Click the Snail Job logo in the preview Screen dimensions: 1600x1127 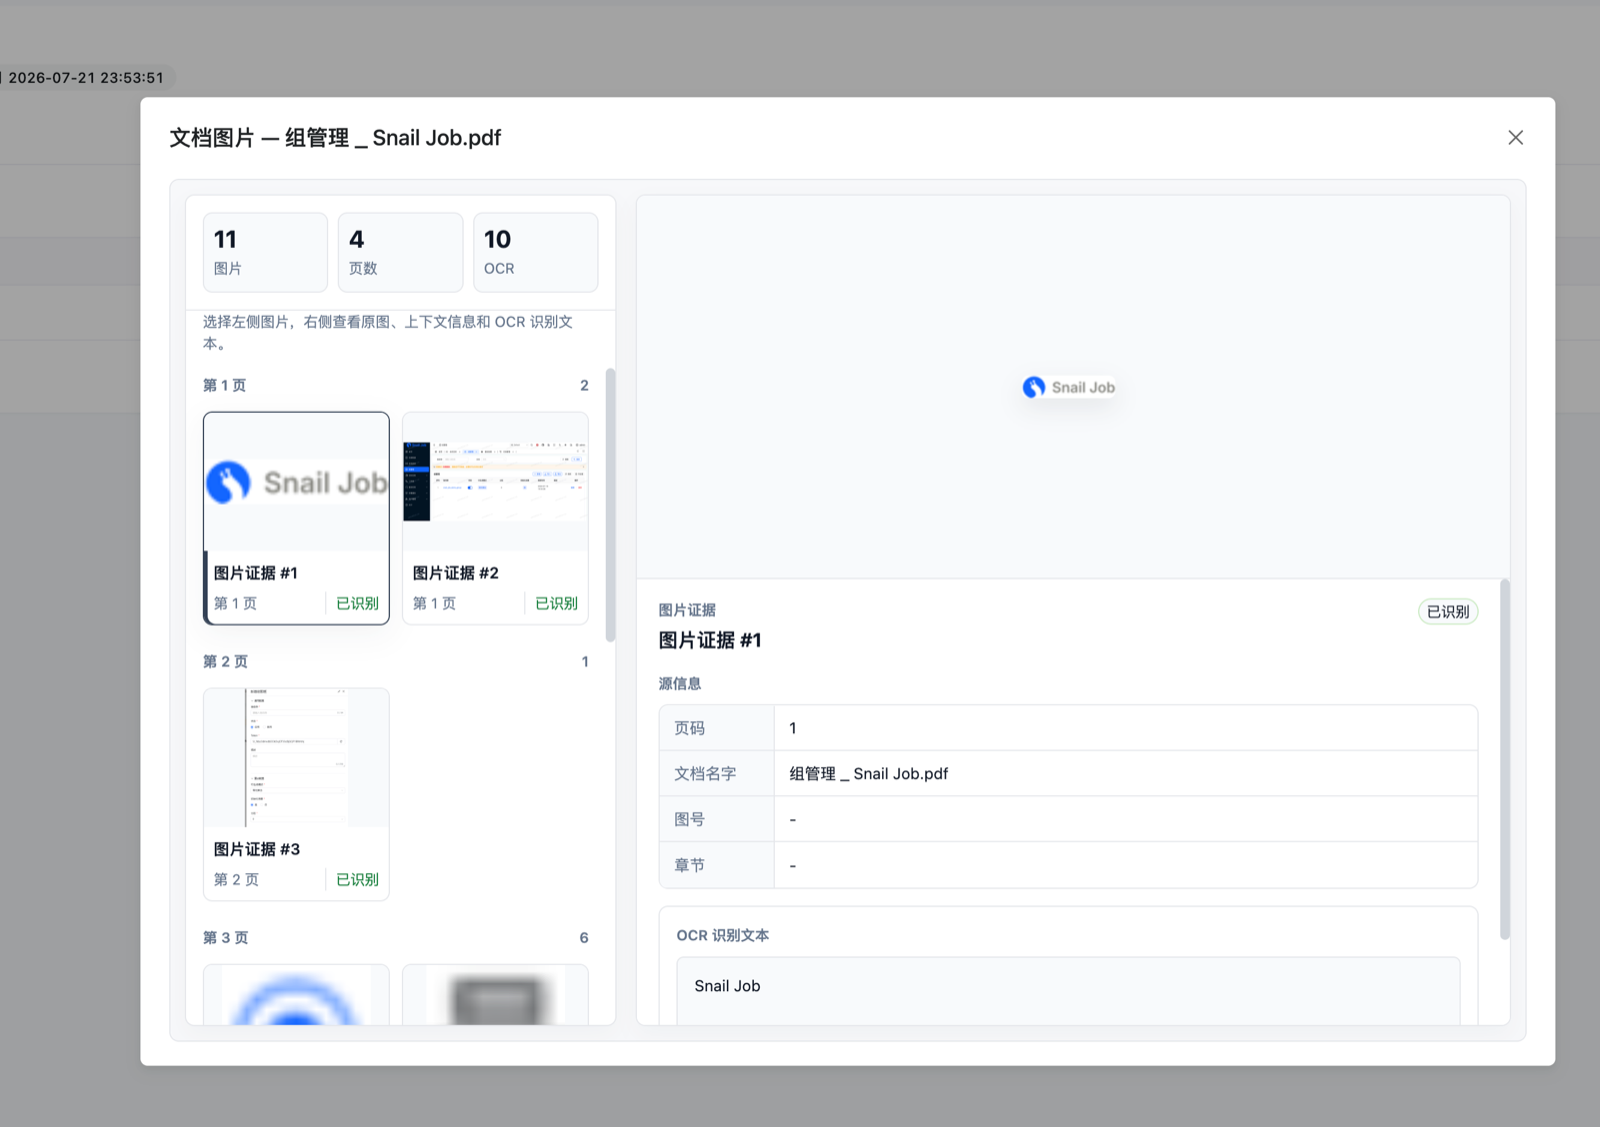(x=1069, y=387)
